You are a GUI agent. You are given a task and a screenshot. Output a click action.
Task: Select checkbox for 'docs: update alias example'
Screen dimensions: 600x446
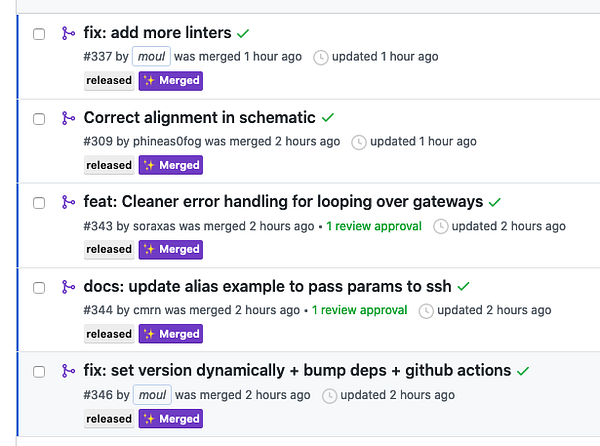pos(39,287)
